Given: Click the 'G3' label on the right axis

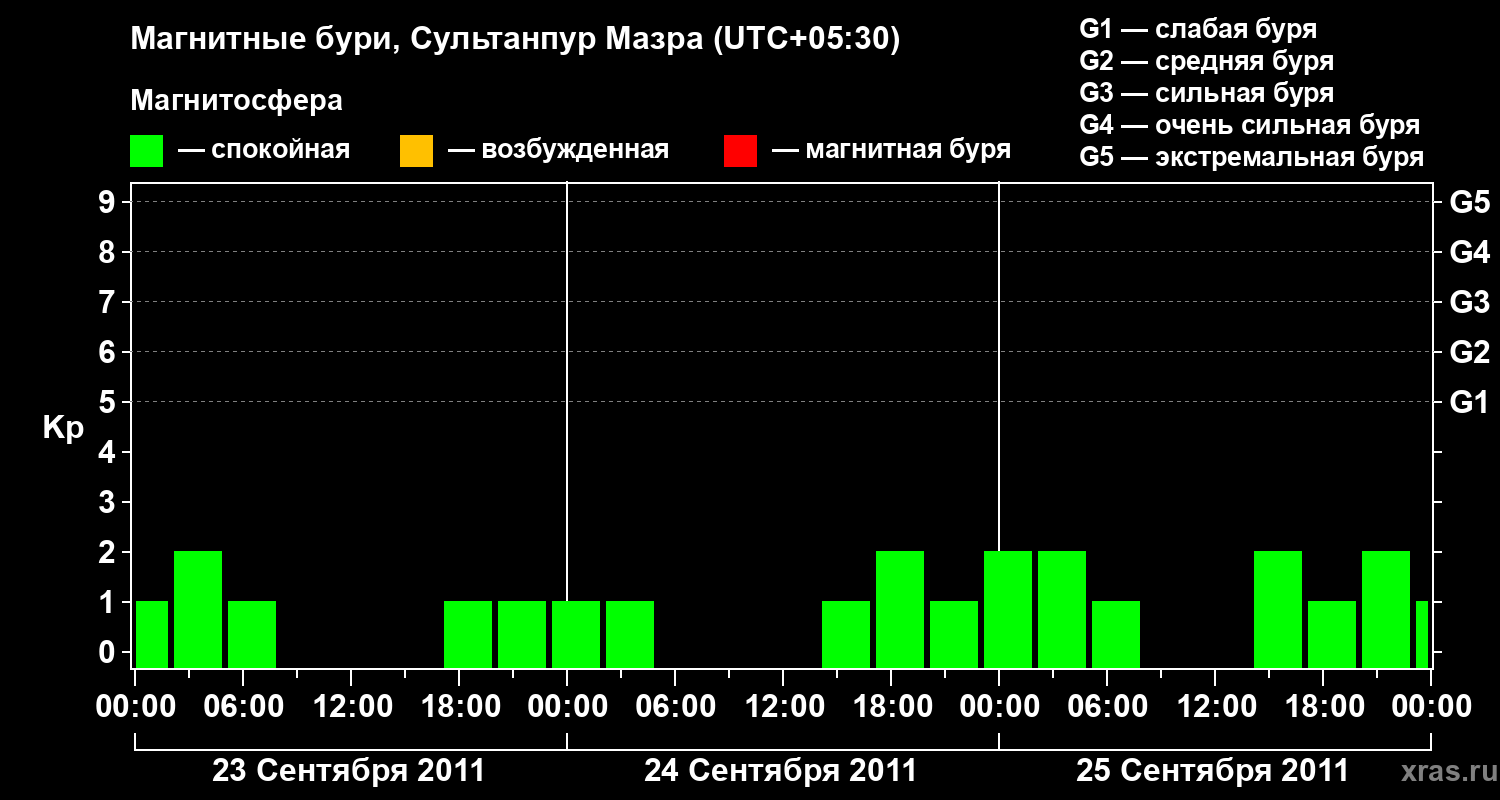Looking at the screenshot, I should click(1469, 303).
